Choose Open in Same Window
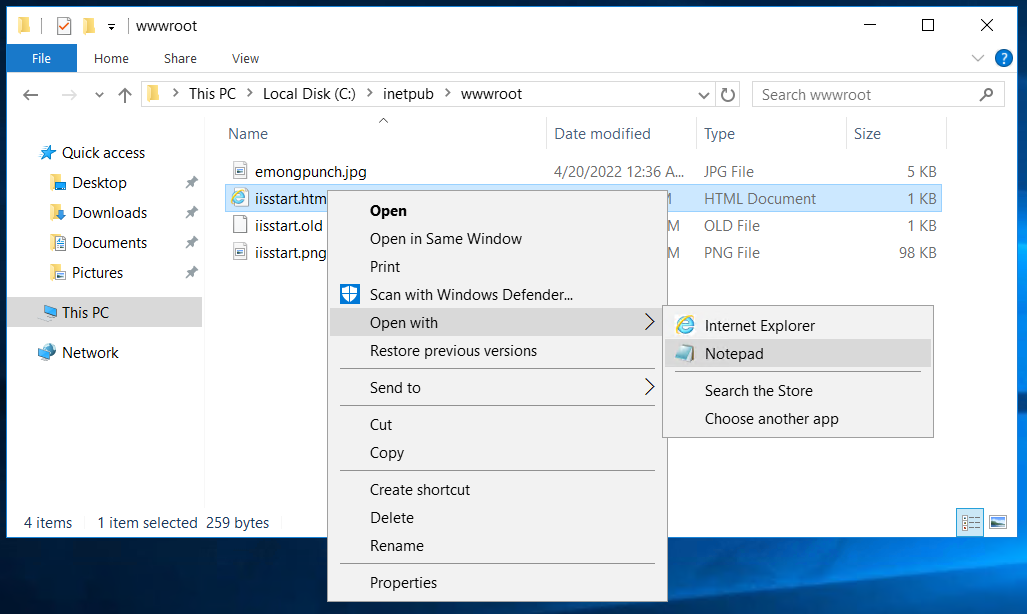Image resolution: width=1027 pixels, height=614 pixels. pyautogui.click(x=497, y=239)
